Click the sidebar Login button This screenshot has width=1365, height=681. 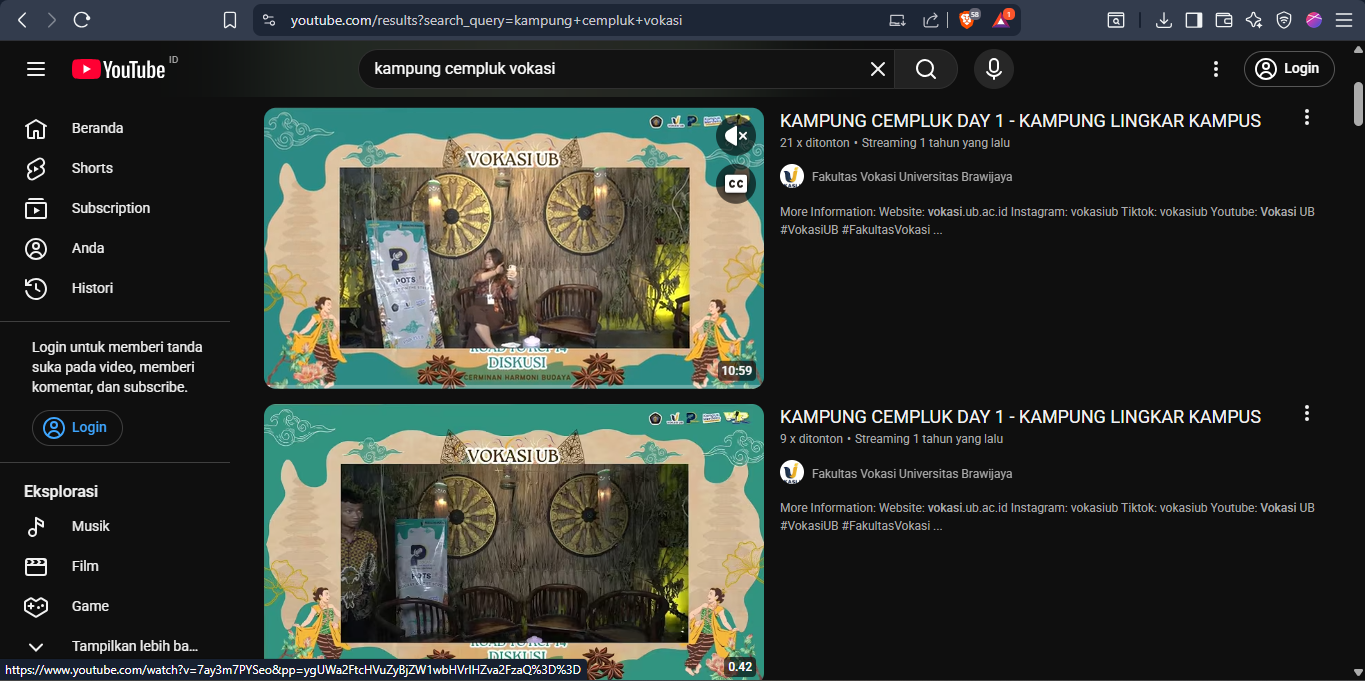(77, 427)
